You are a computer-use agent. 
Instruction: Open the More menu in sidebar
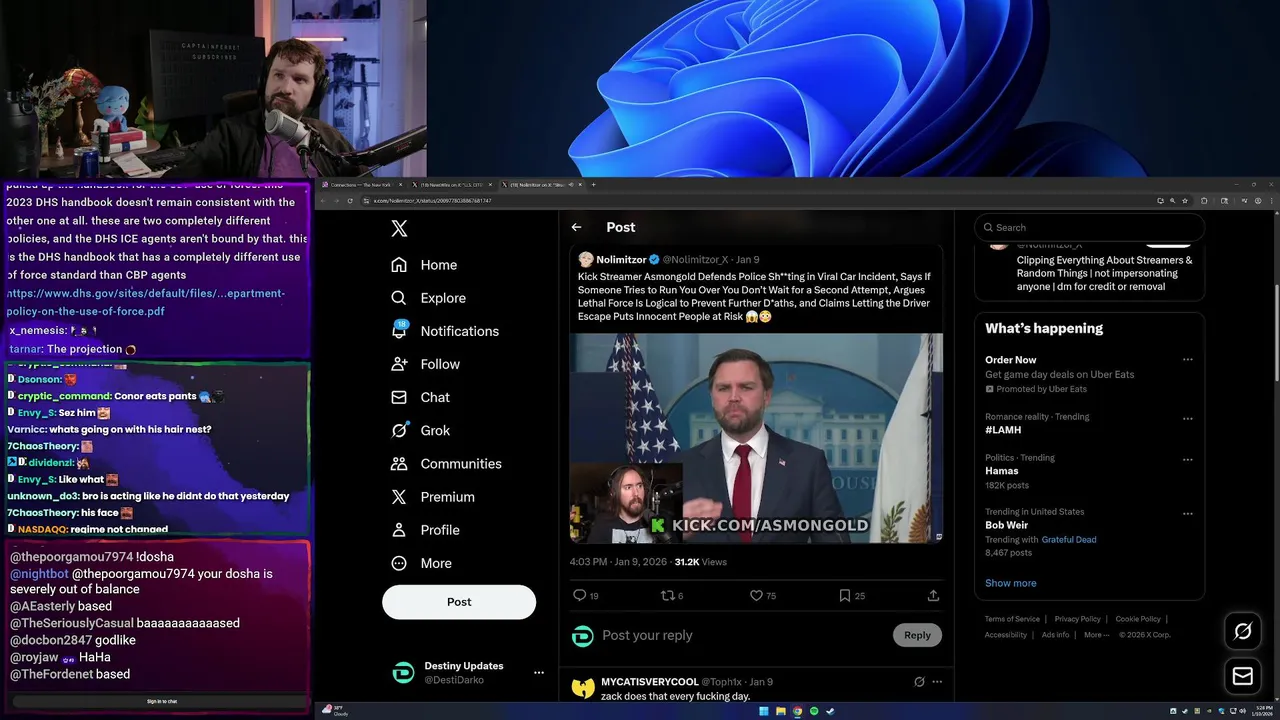[x=421, y=563]
